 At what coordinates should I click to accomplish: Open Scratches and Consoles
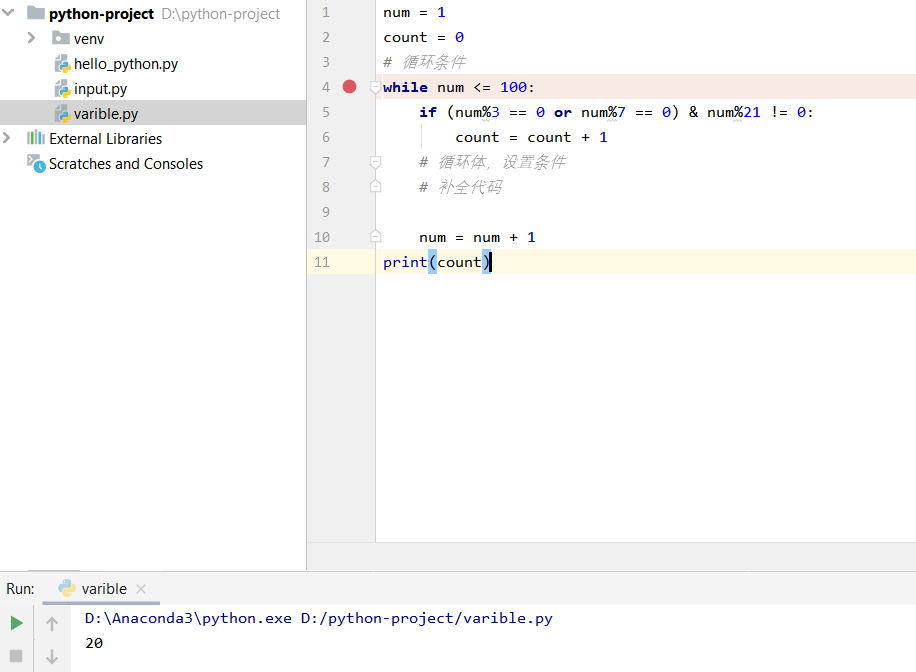pyautogui.click(x=126, y=164)
